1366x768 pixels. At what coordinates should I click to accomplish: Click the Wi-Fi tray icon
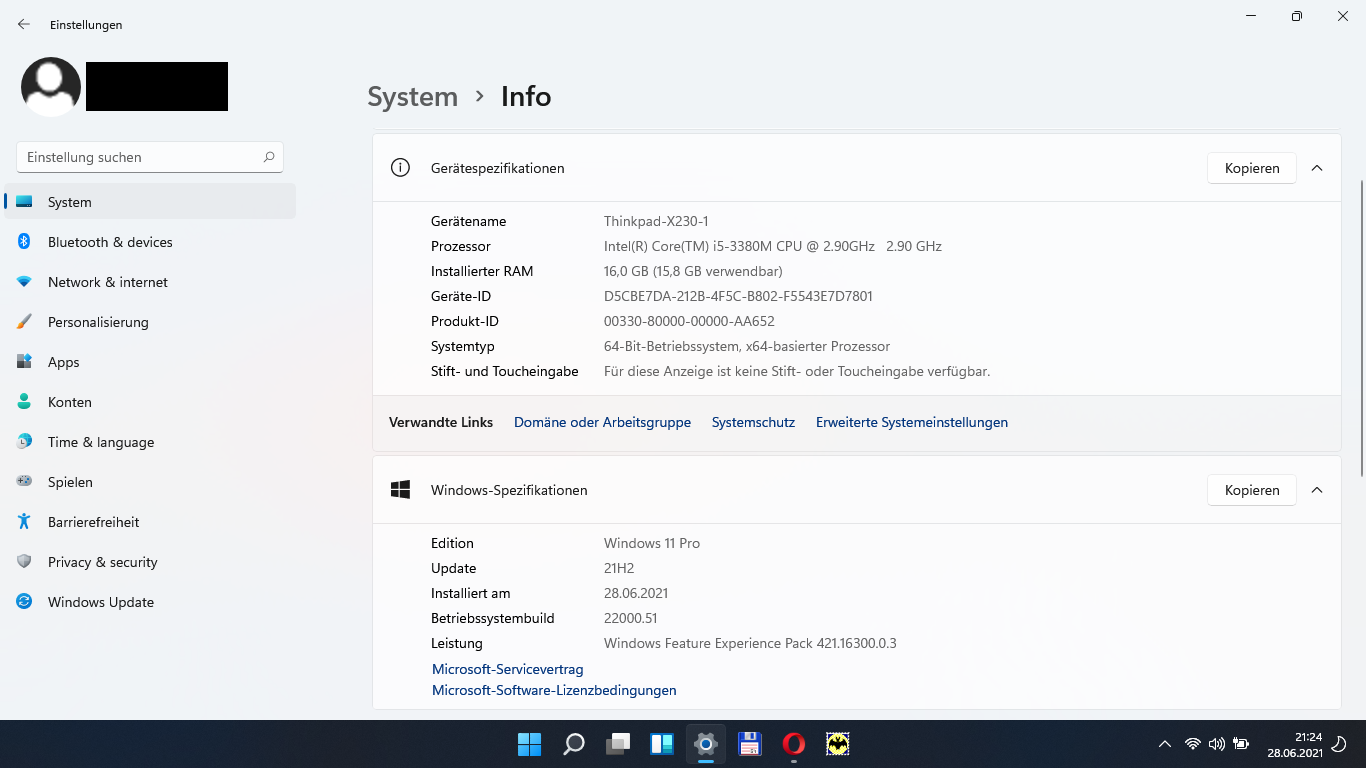tap(1192, 744)
